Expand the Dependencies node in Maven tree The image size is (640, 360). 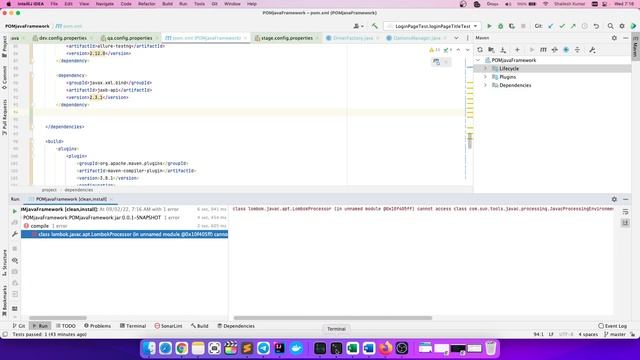tap(486, 85)
